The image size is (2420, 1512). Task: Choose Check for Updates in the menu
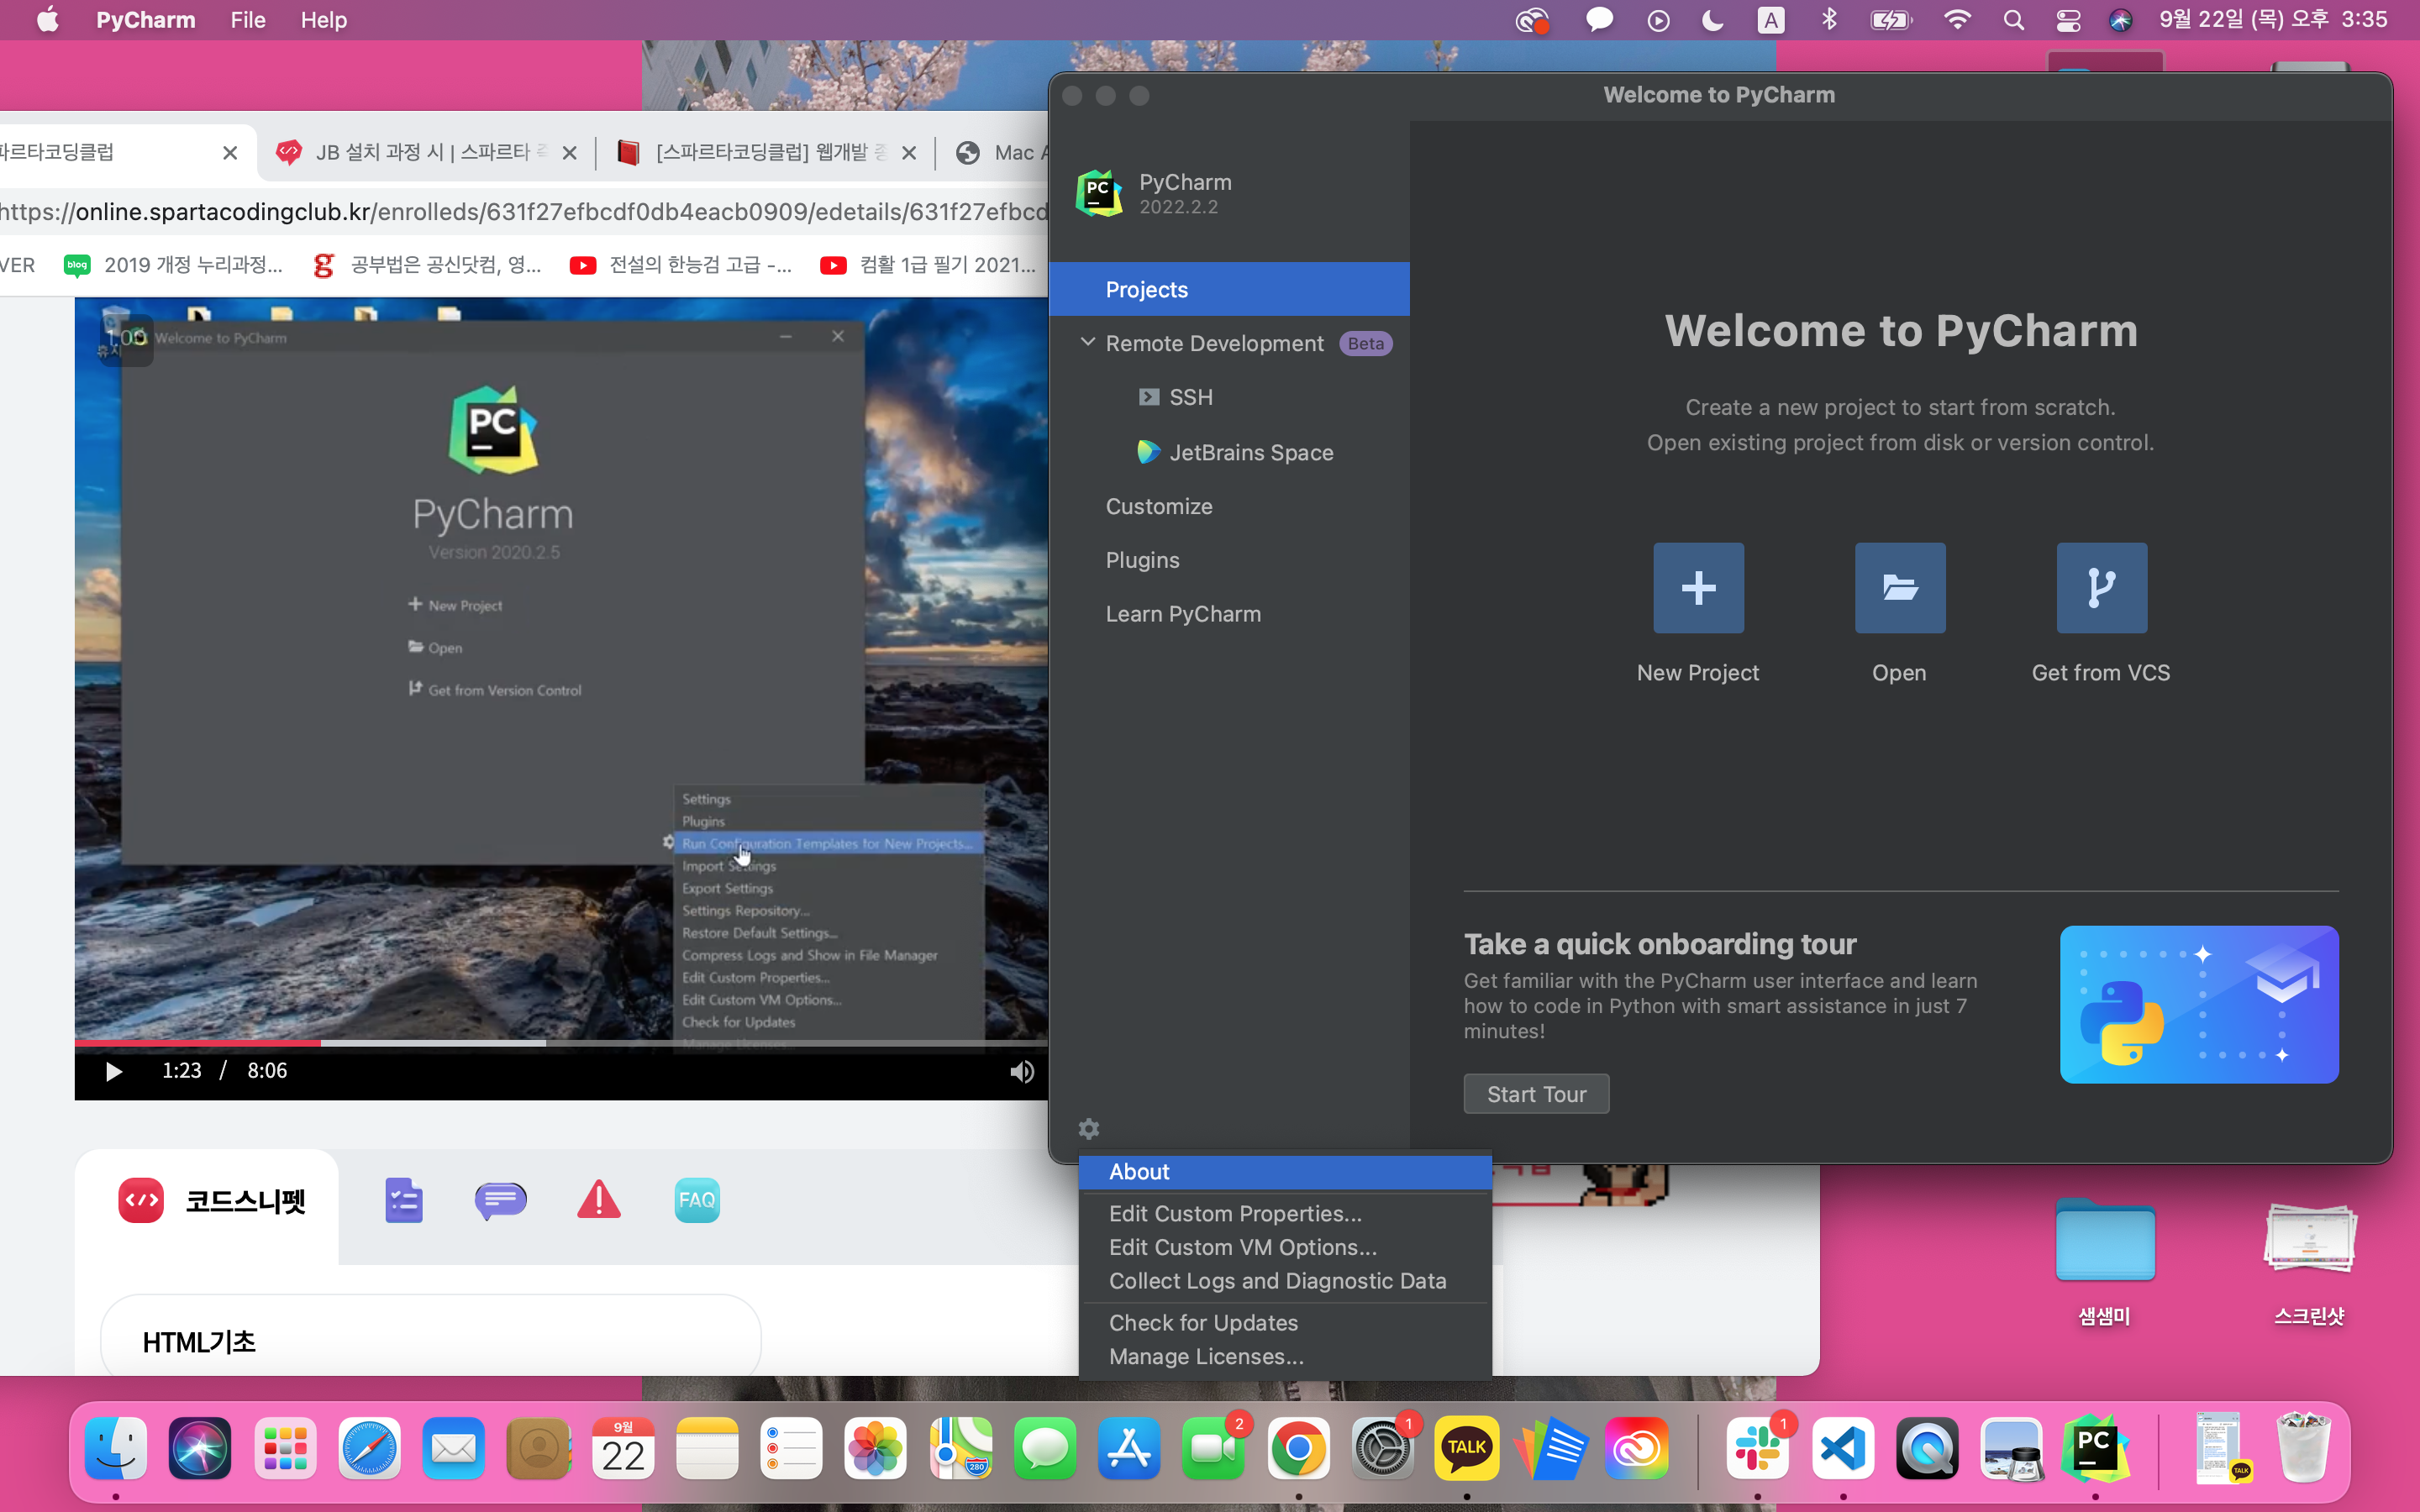(x=1286, y=1323)
